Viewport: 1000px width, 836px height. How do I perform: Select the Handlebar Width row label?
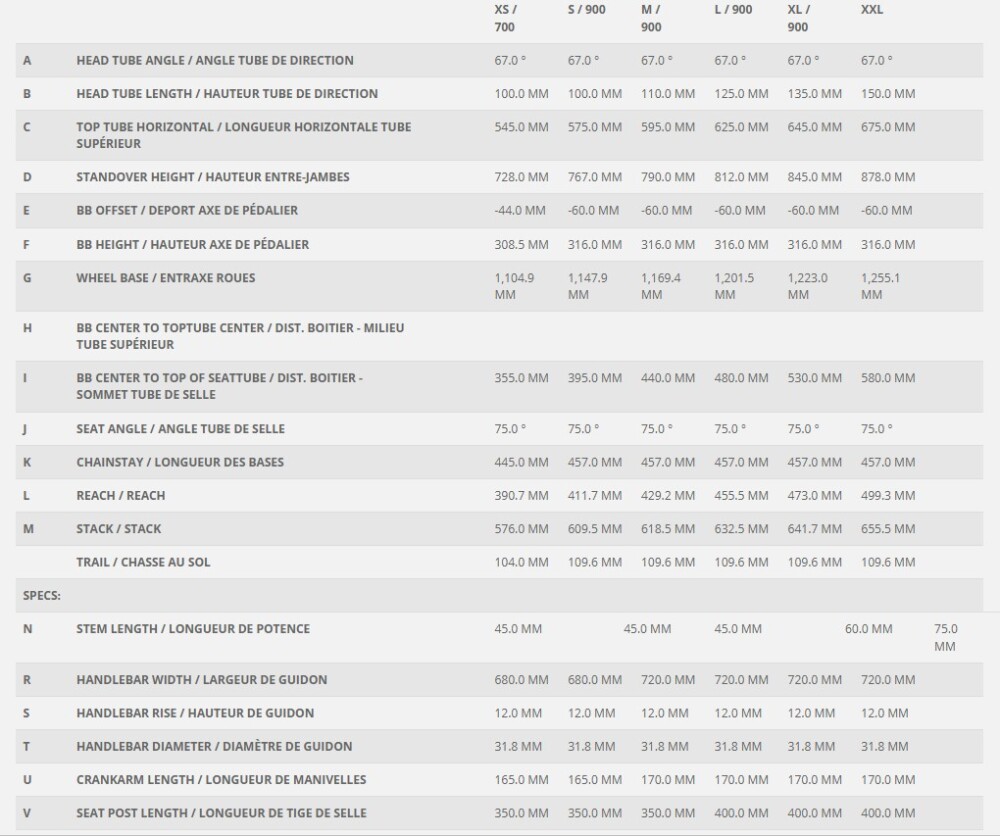(x=202, y=680)
